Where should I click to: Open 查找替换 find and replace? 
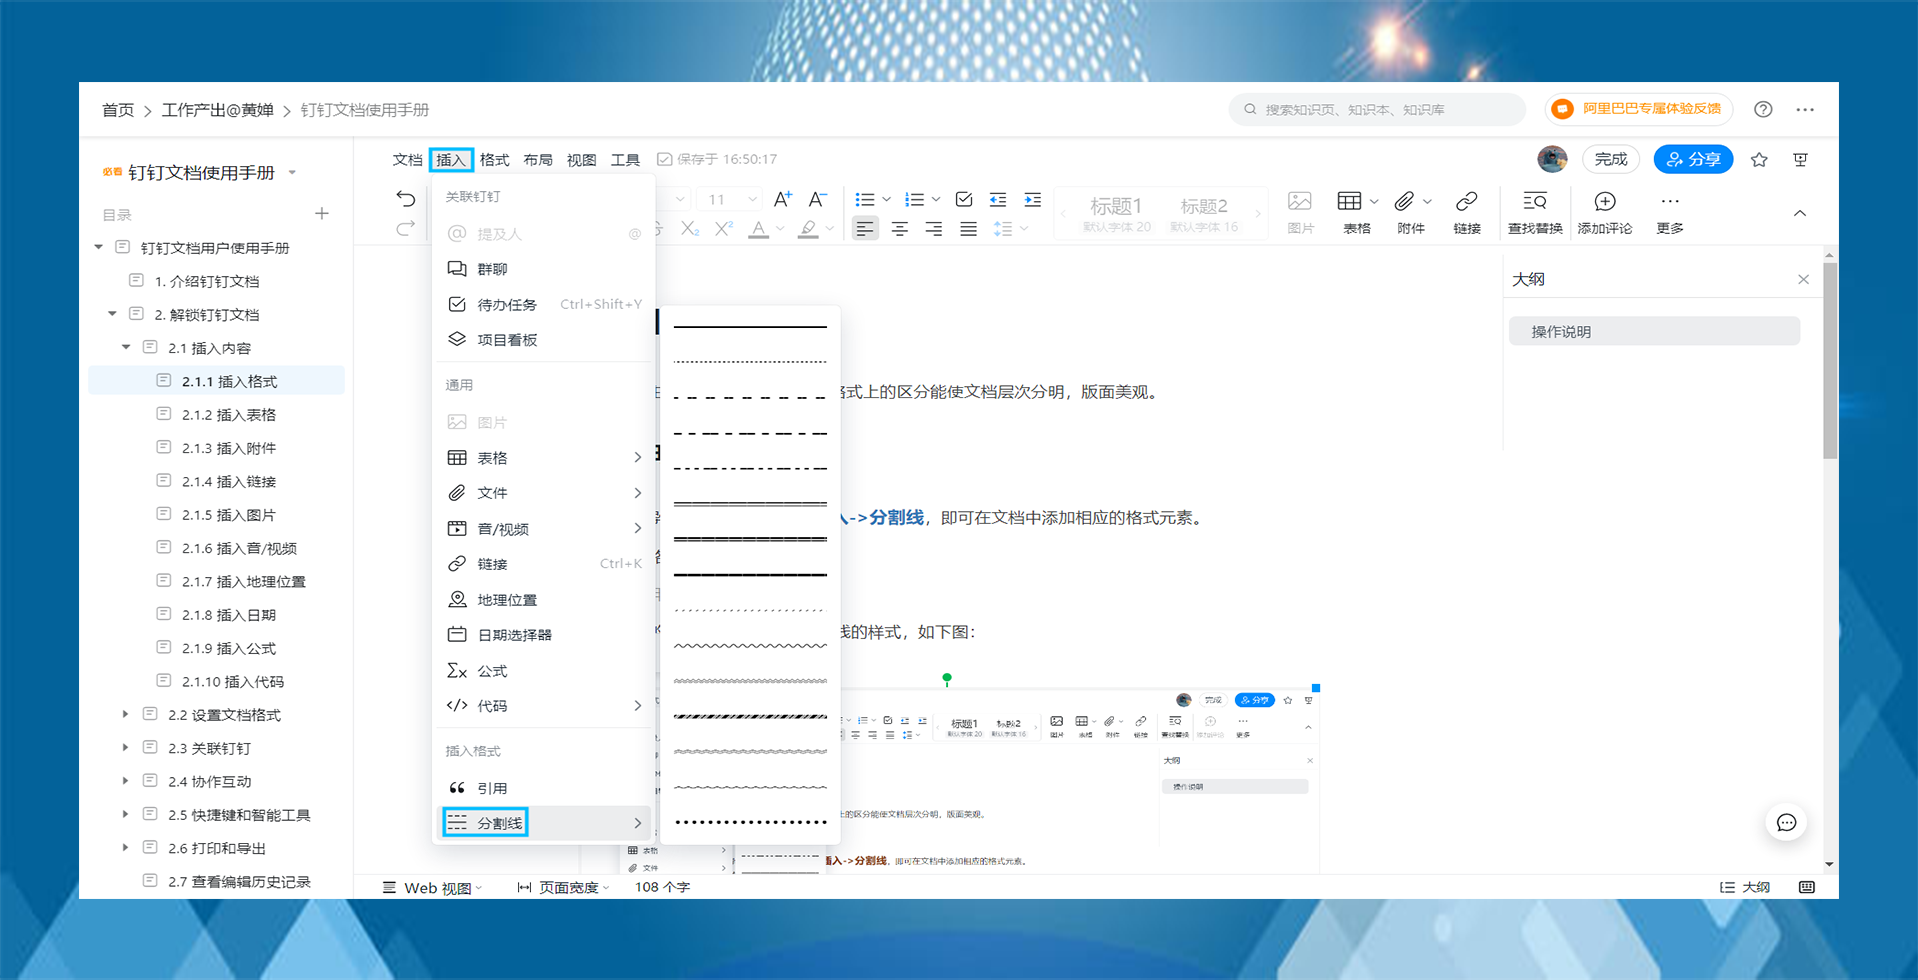[1534, 212]
